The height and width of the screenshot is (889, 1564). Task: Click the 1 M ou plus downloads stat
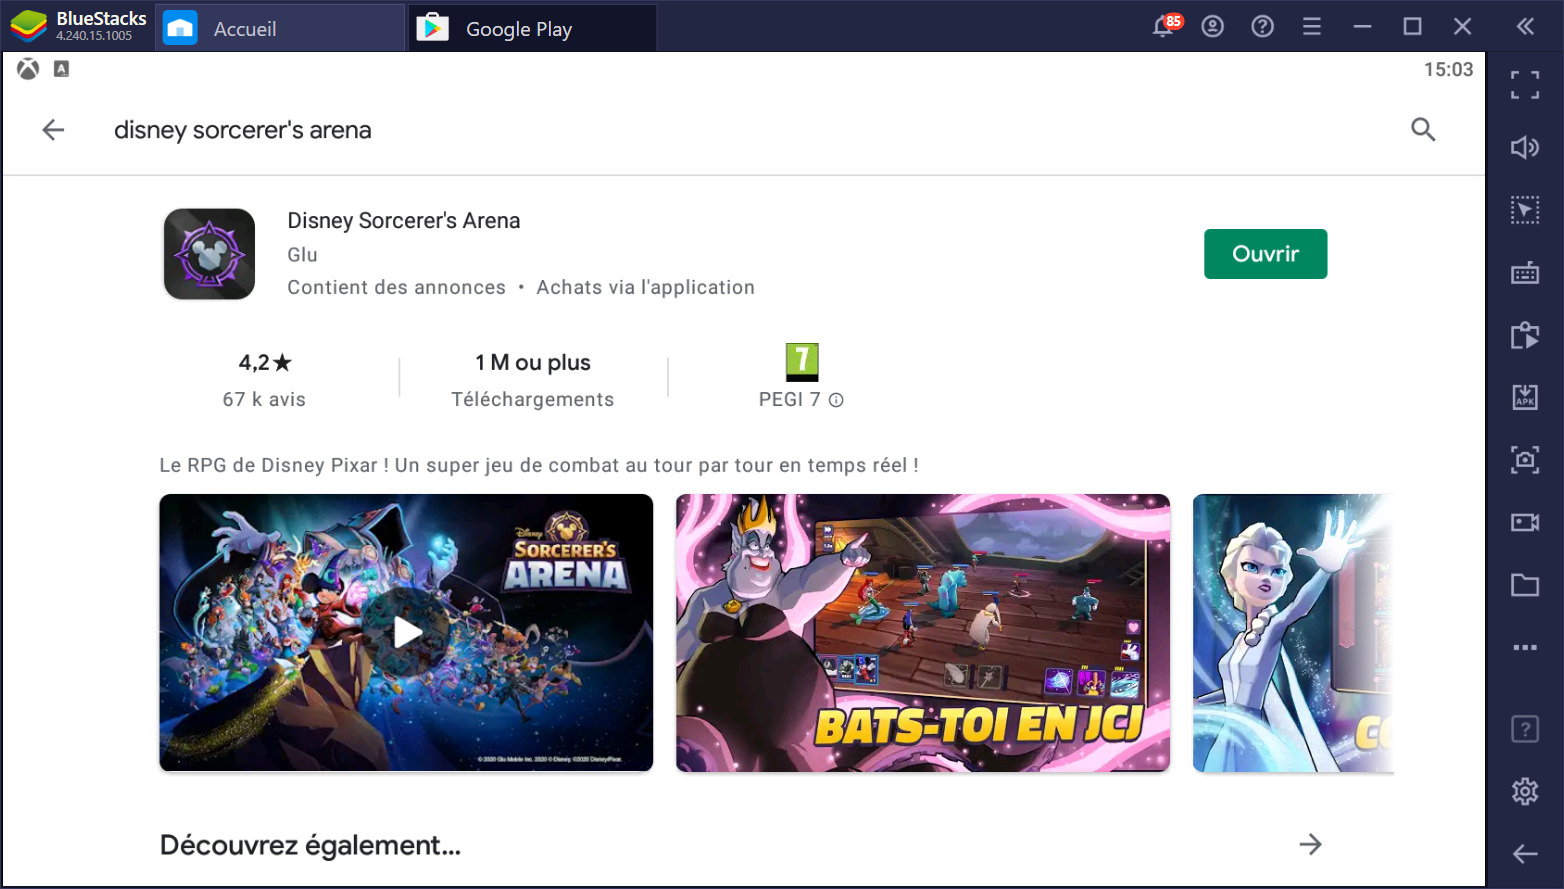tap(532, 380)
